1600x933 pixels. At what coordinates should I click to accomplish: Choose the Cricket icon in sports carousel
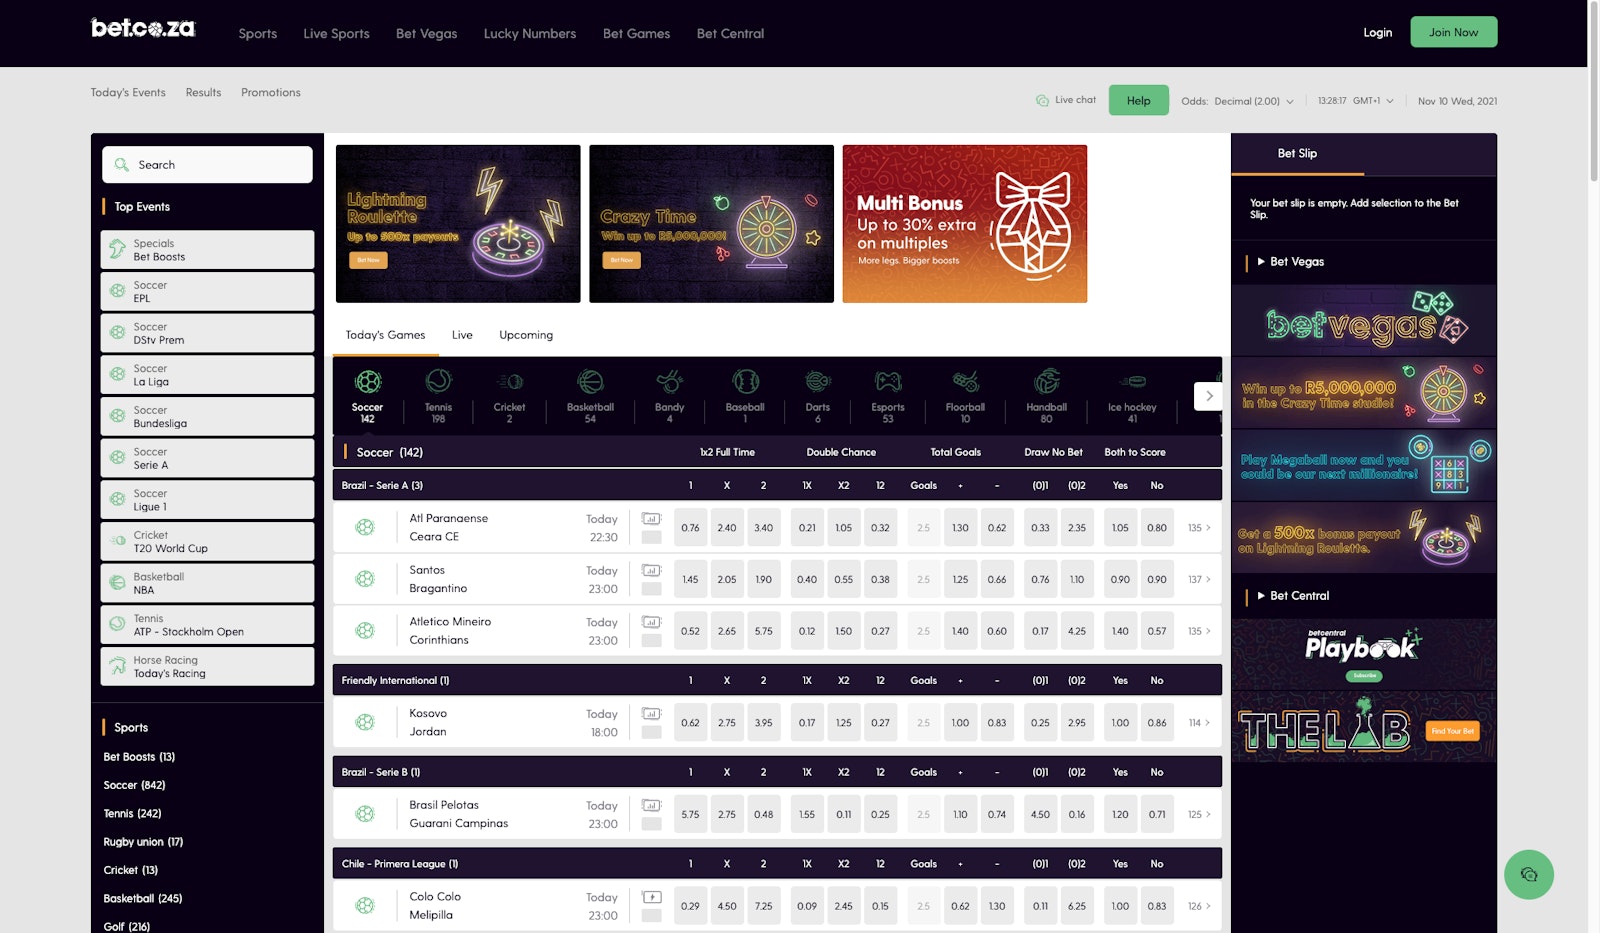point(509,383)
